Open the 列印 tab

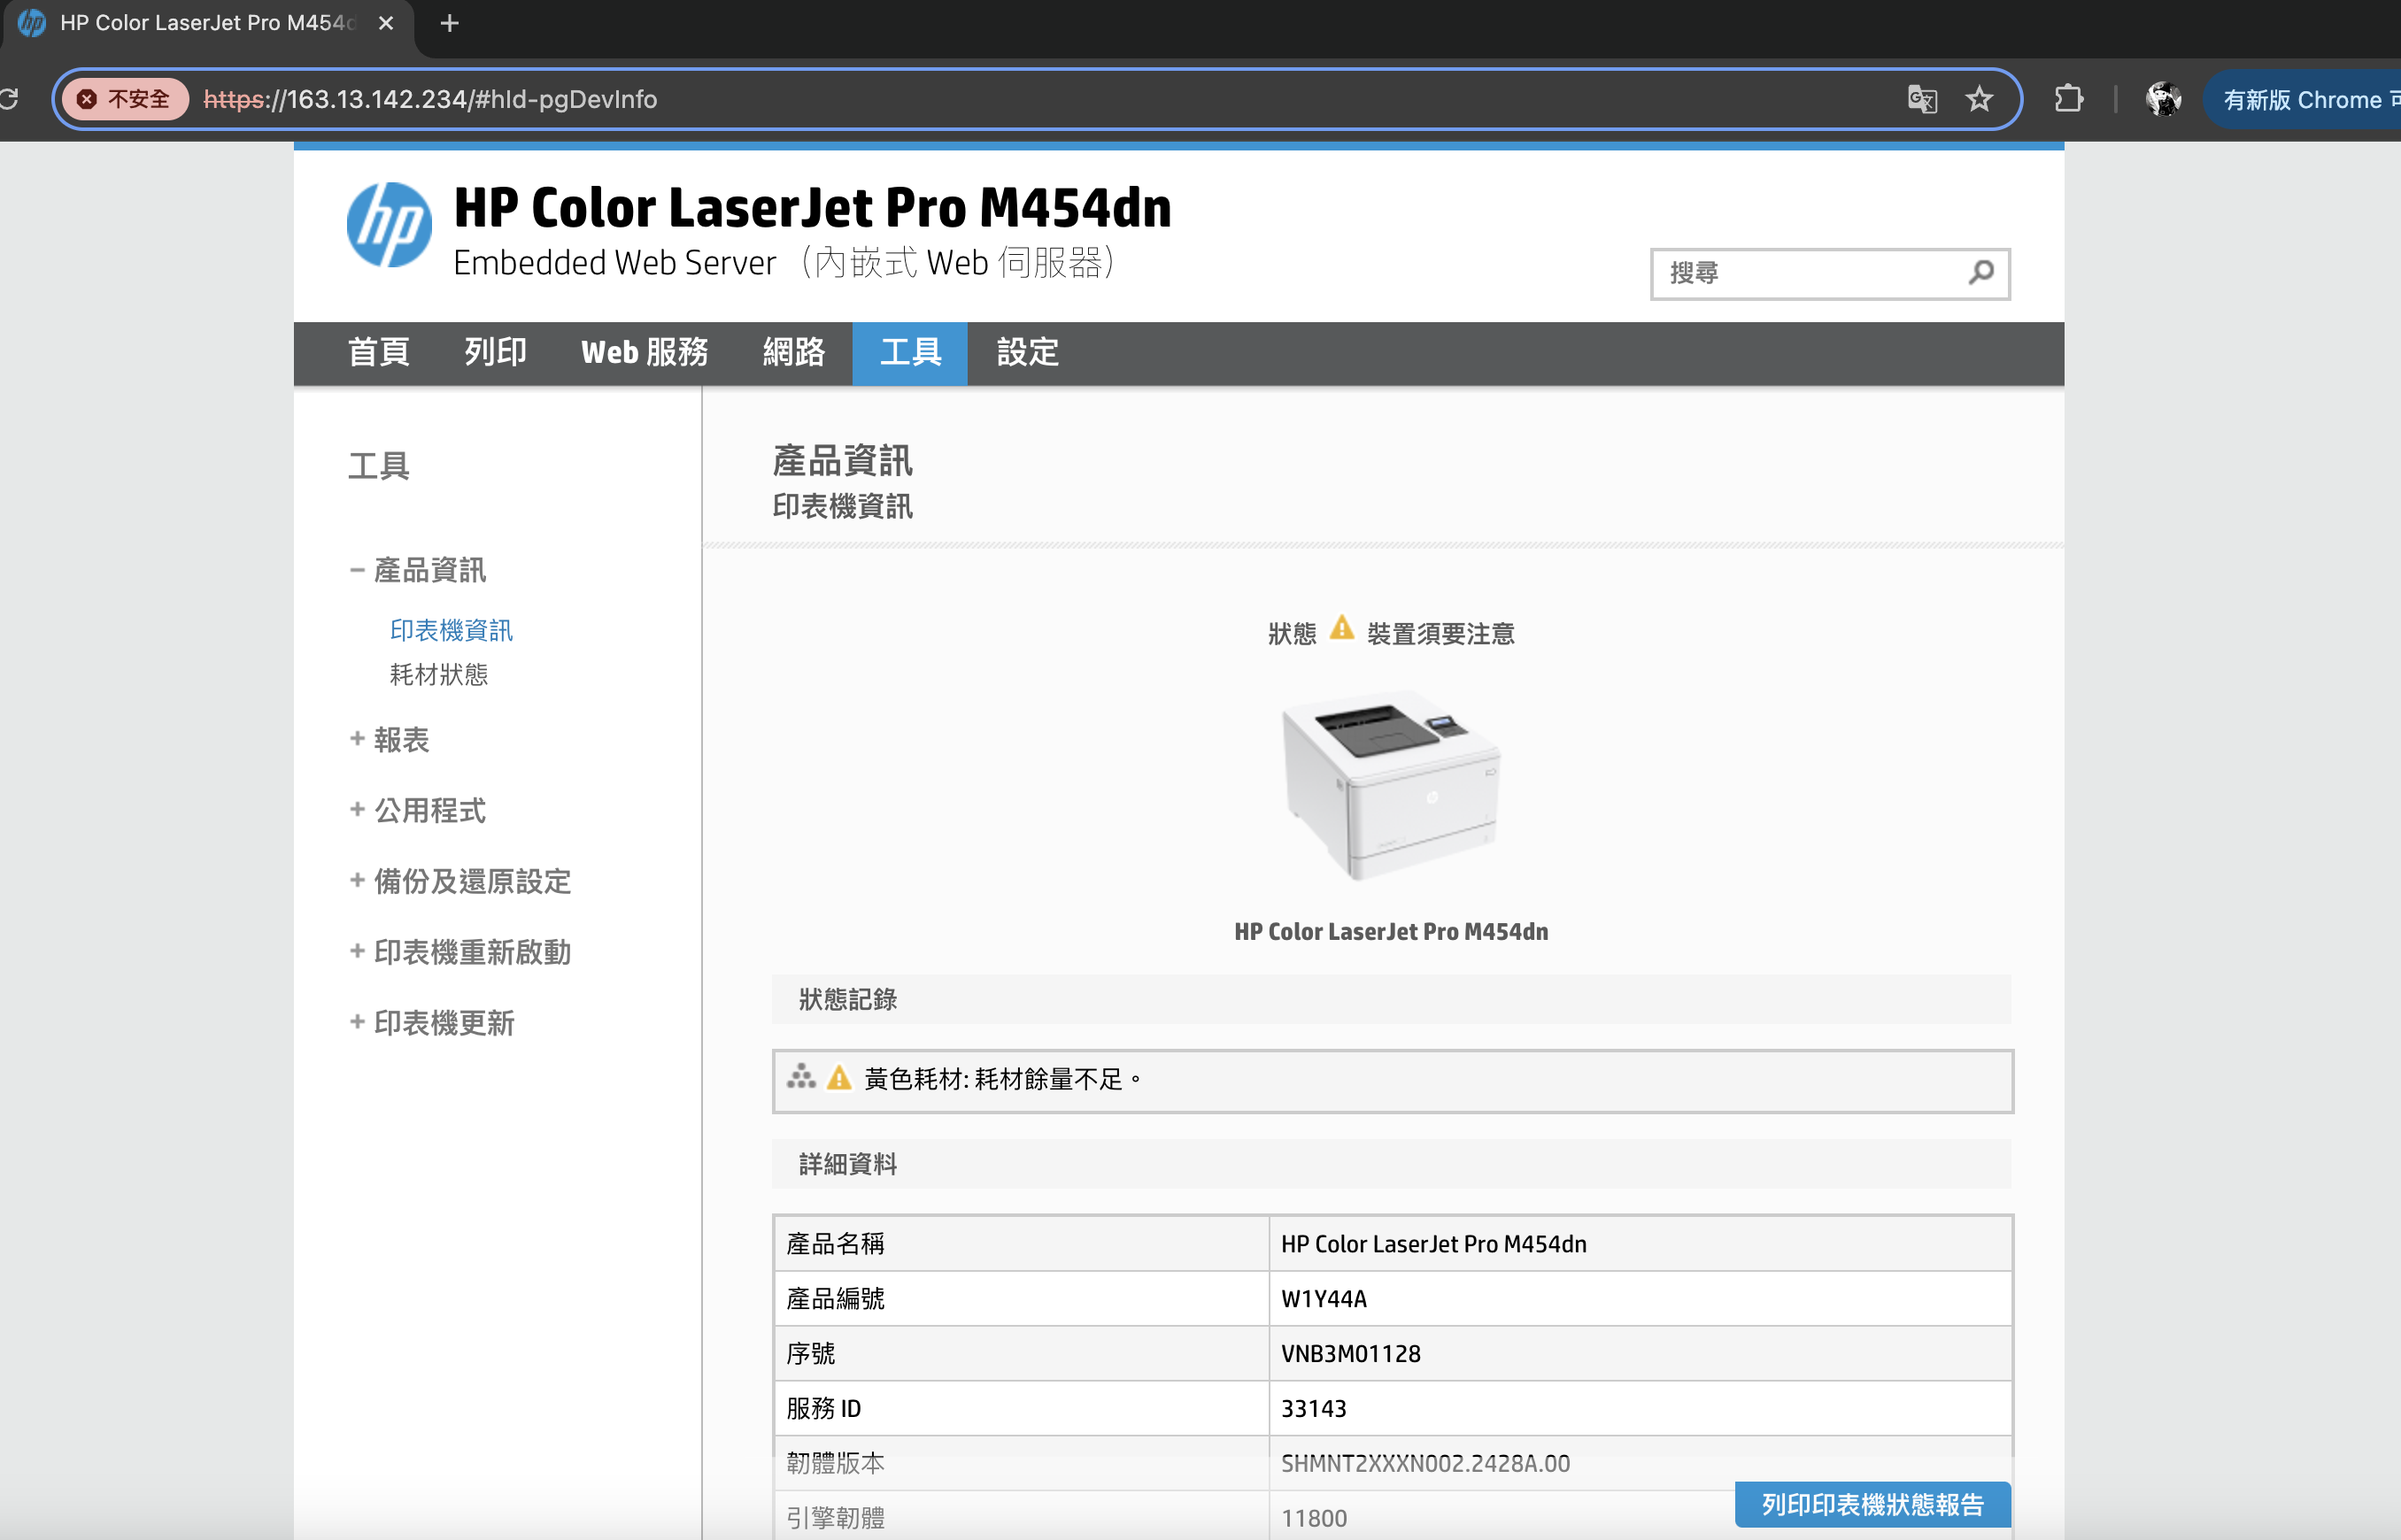[x=495, y=353]
